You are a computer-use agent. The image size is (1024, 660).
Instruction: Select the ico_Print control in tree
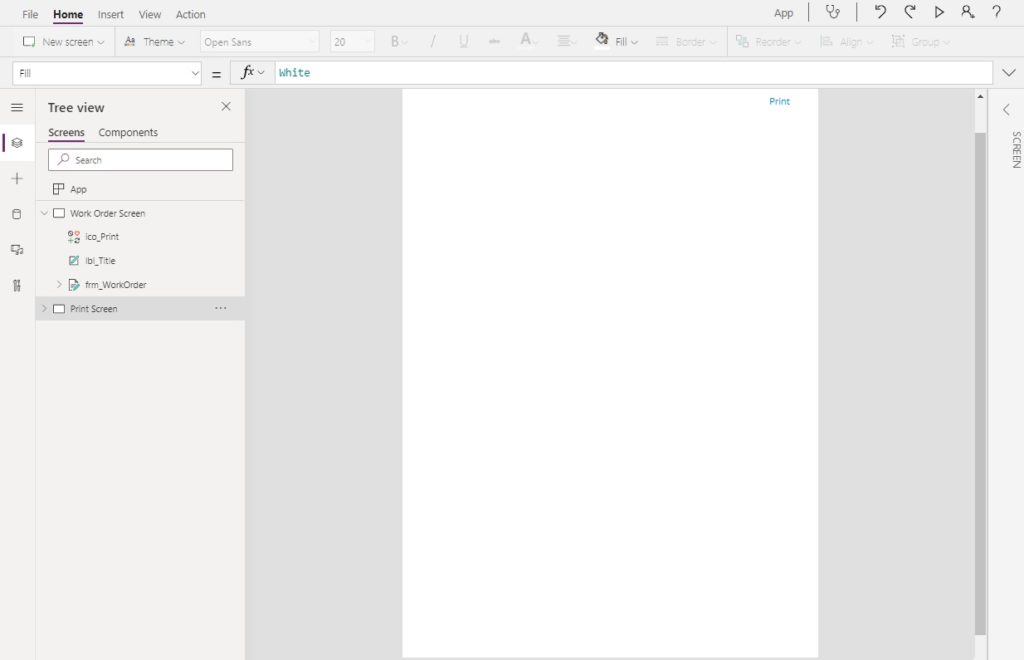[102, 237]
